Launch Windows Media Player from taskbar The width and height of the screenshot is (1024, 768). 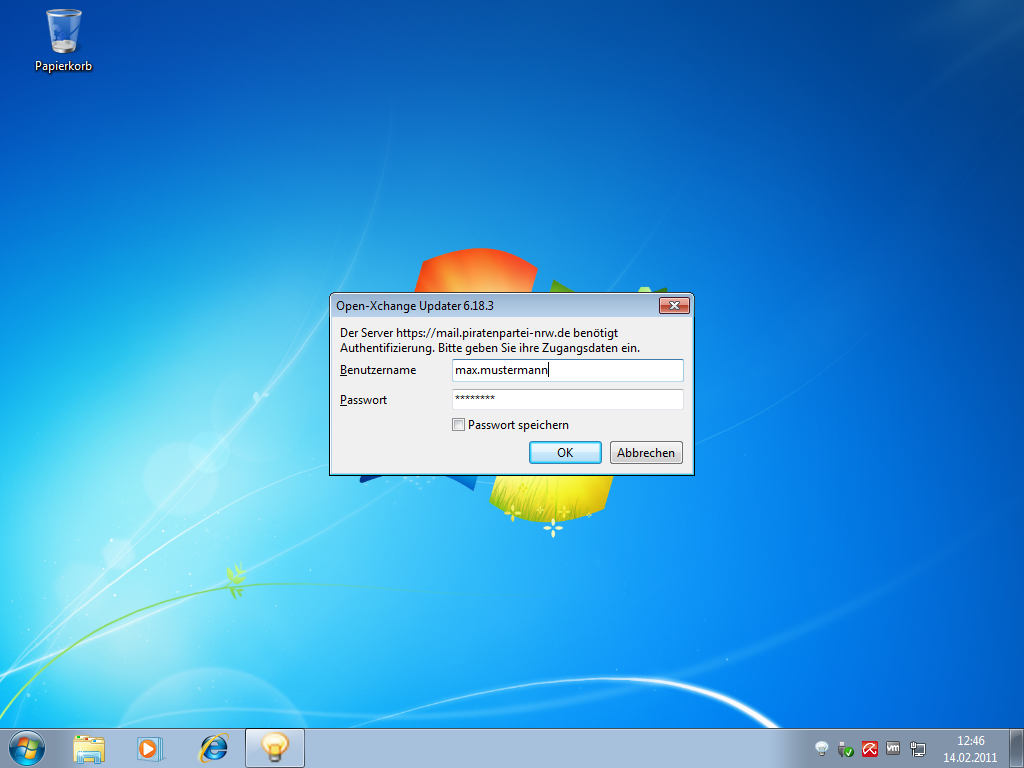[150, 747]
